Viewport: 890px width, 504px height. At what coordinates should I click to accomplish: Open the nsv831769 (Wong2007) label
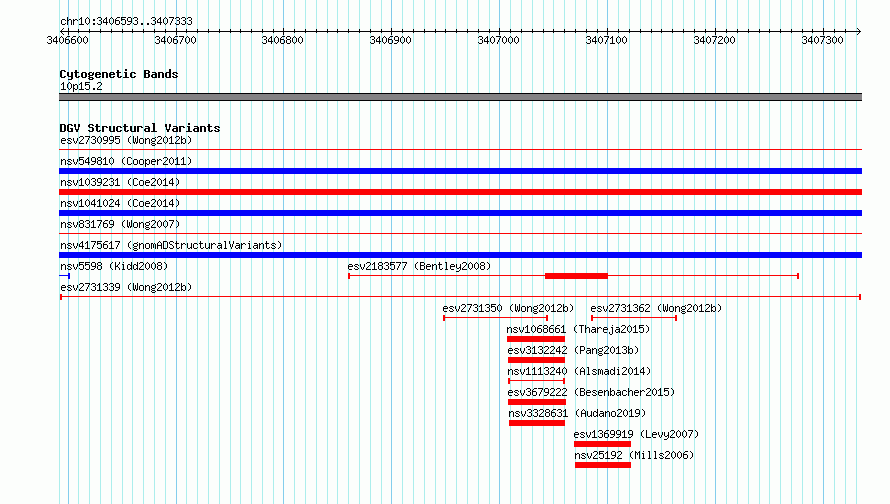coord(120,224)
